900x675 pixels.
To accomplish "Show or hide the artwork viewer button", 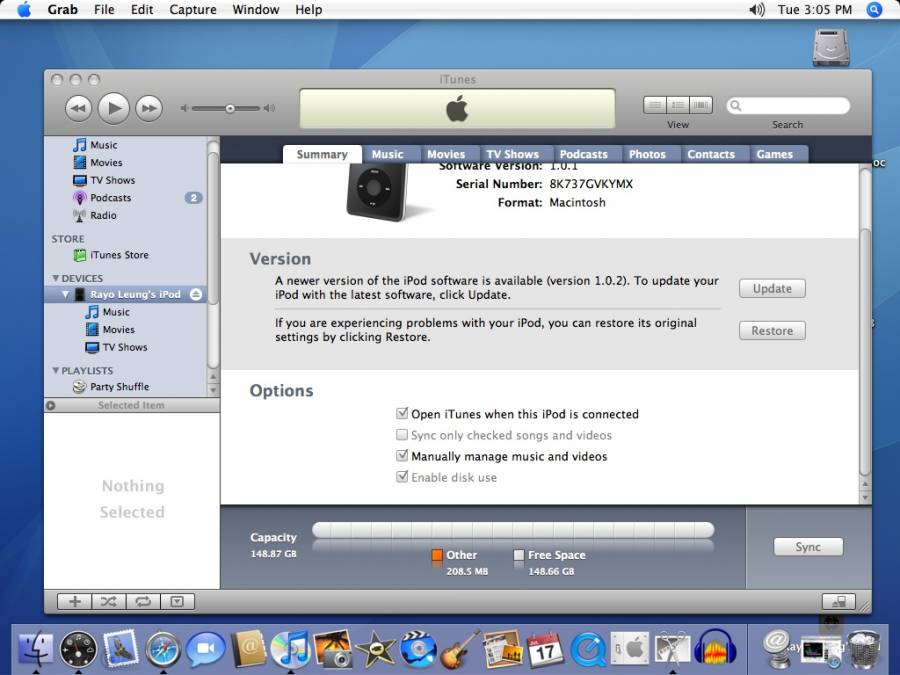I will tap(177, 602).
